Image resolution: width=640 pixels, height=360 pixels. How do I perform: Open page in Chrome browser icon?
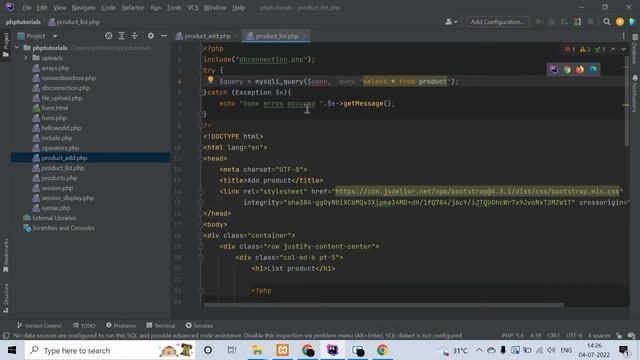[567, 69]
